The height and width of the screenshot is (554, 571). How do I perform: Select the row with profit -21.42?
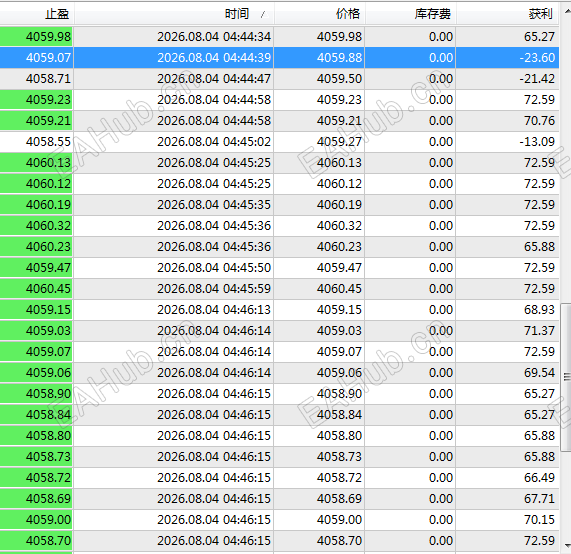click(x=279, y=79)
